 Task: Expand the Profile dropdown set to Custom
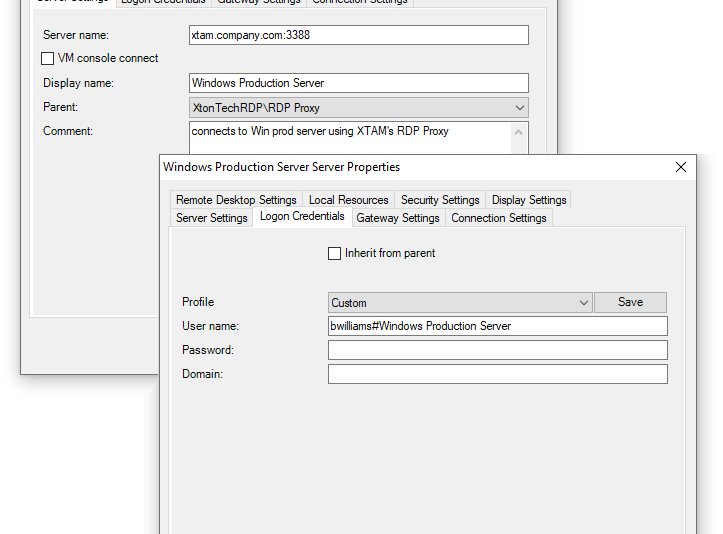(x=460, y=303)
